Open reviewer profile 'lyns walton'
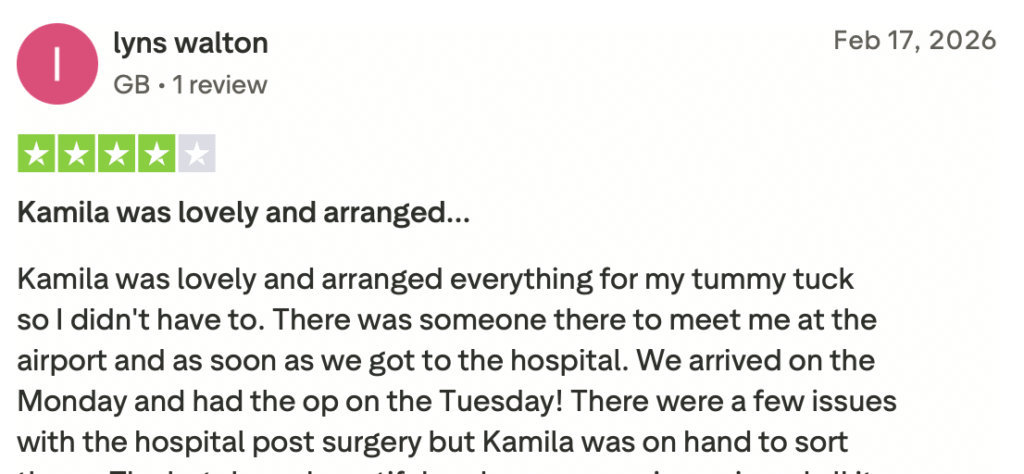1024x474 pixels. [191, 43]
